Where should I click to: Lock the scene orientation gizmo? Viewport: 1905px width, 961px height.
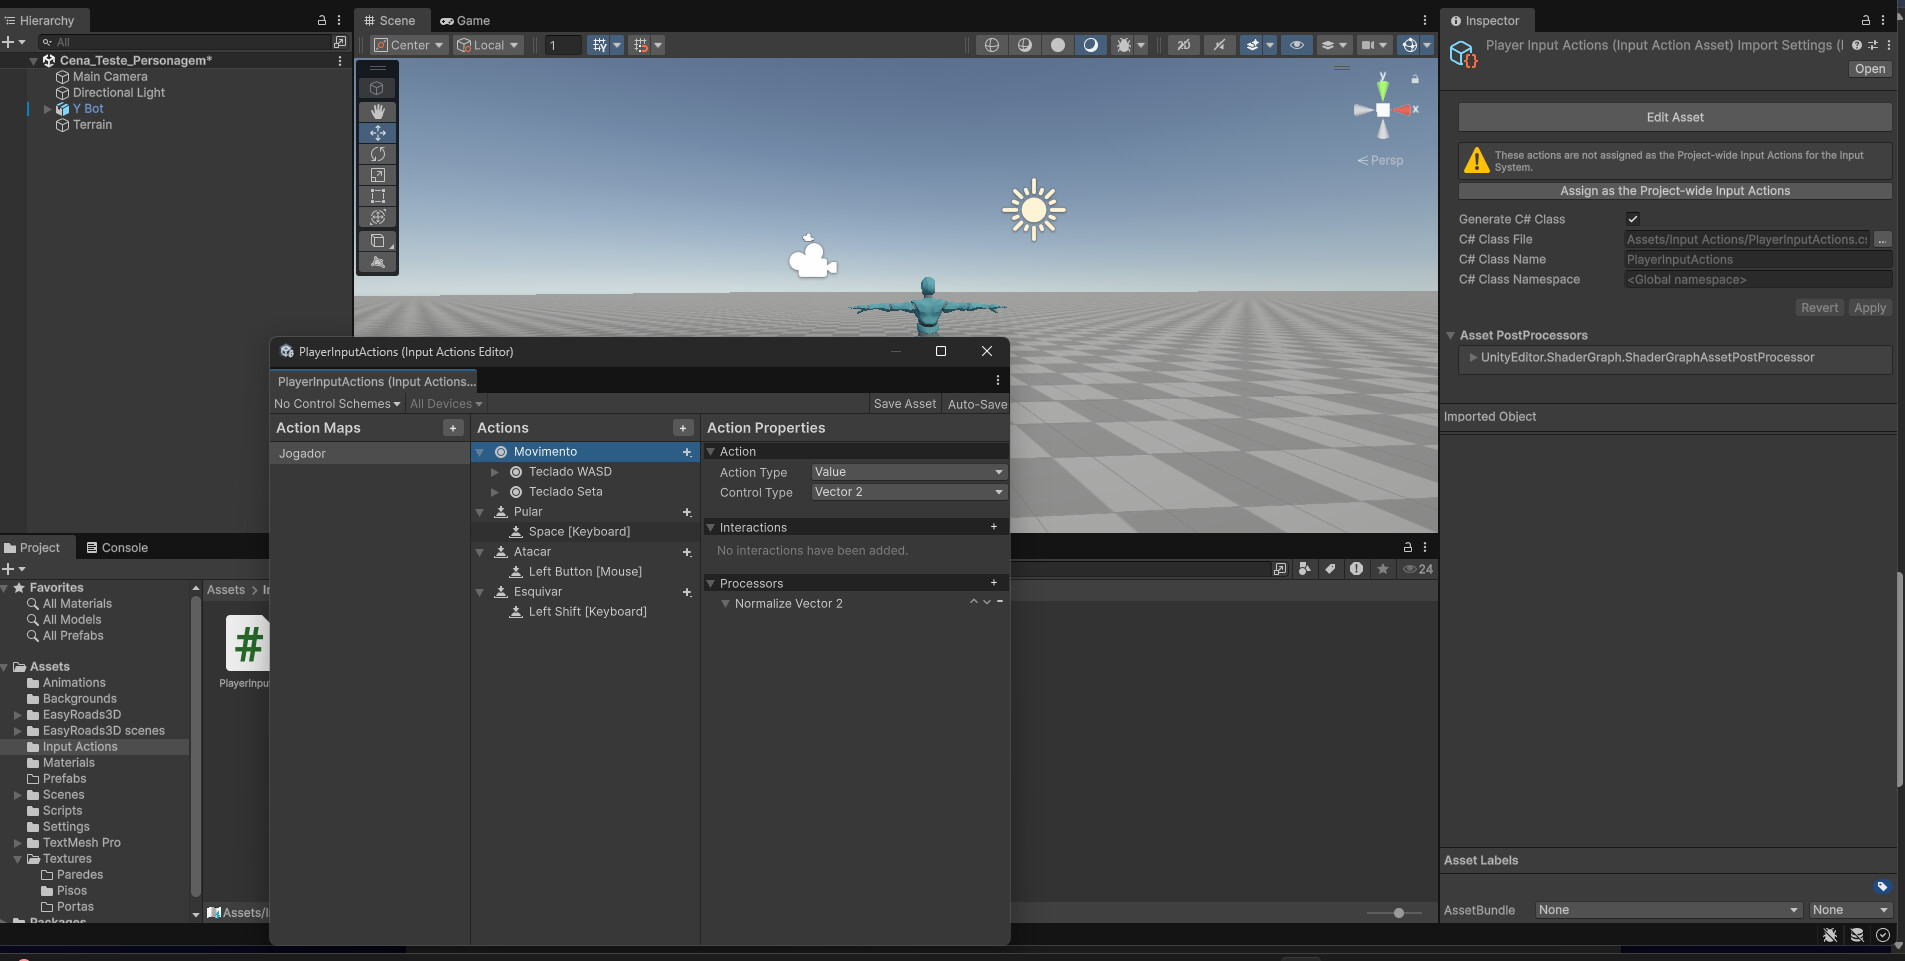1415,79
